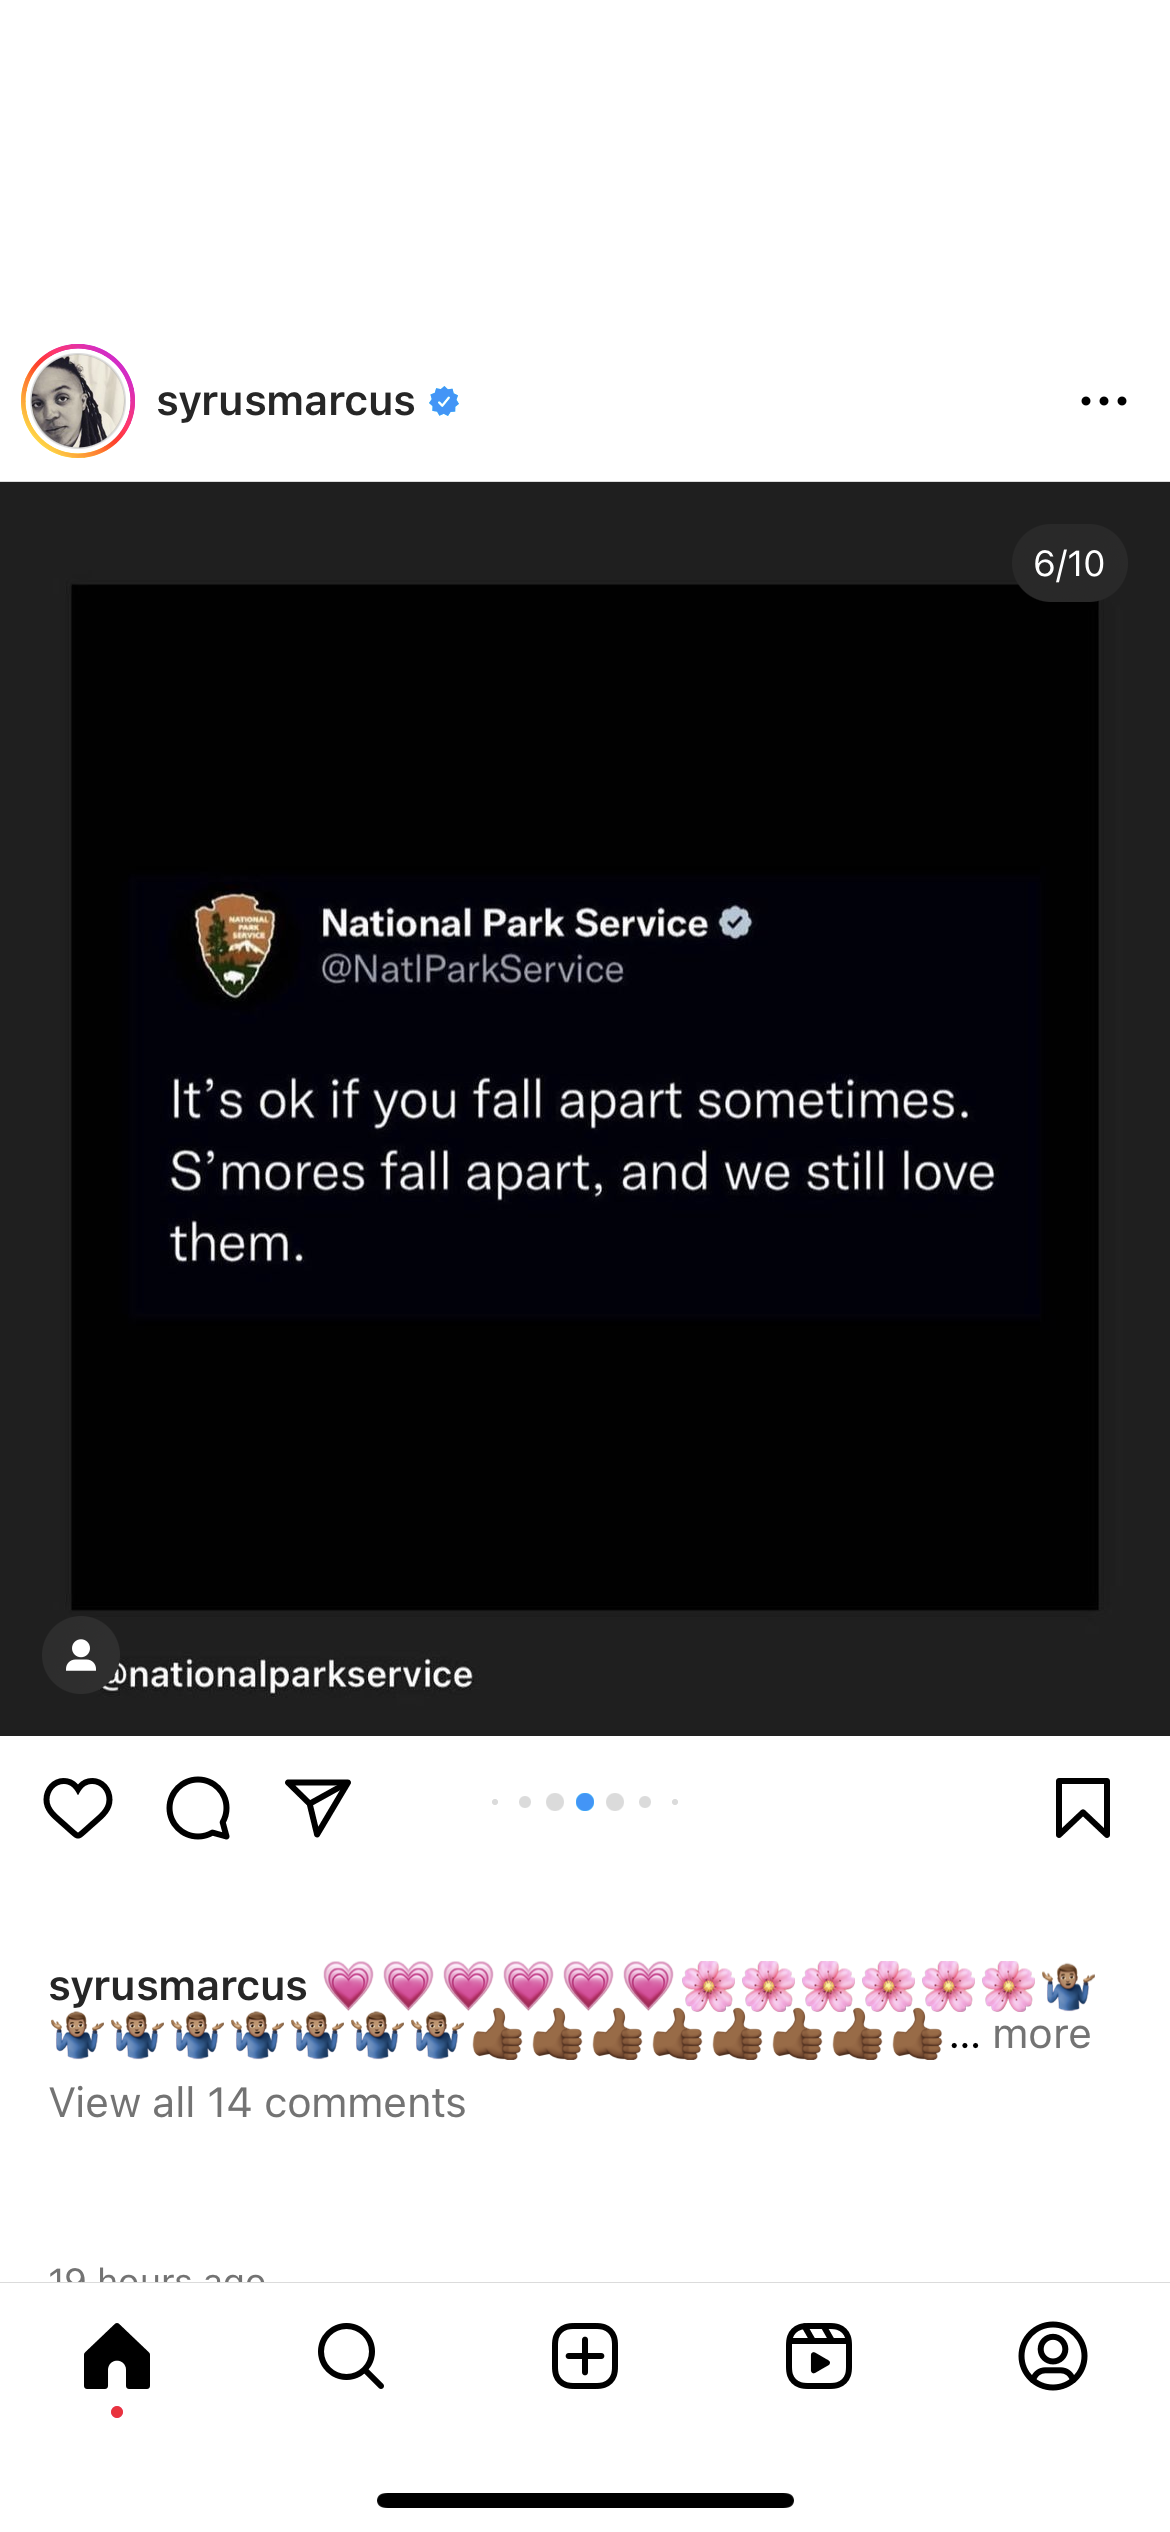Tap the National Park Service tweet image

point(585,1096)
